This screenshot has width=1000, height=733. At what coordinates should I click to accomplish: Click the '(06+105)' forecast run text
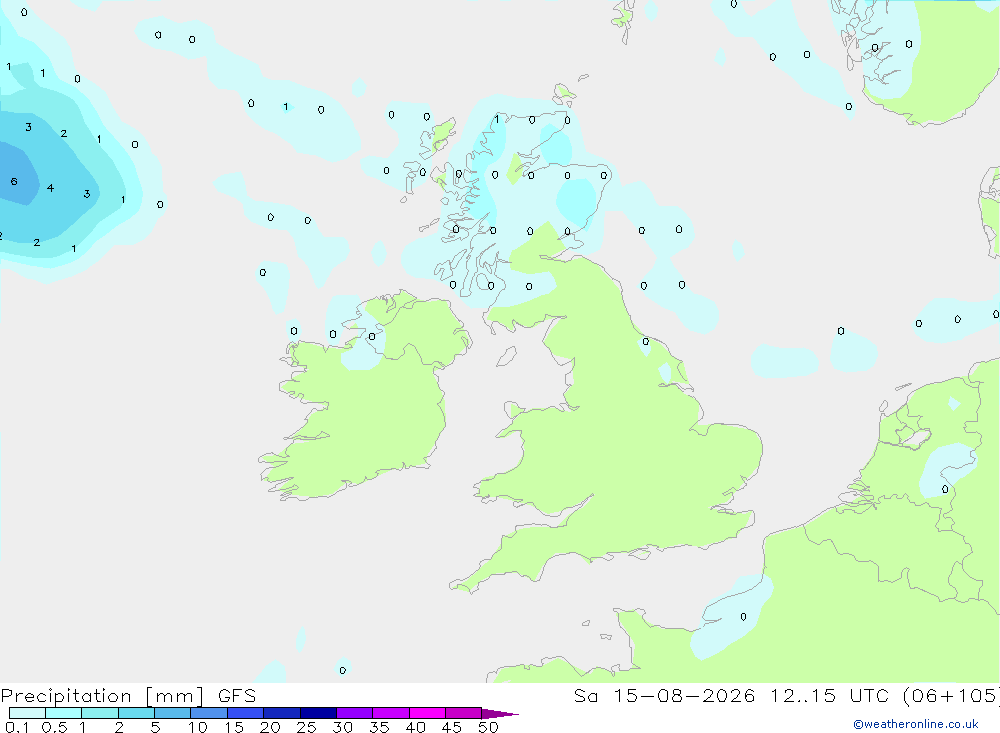pyautogui.click(x=950, y=696)
